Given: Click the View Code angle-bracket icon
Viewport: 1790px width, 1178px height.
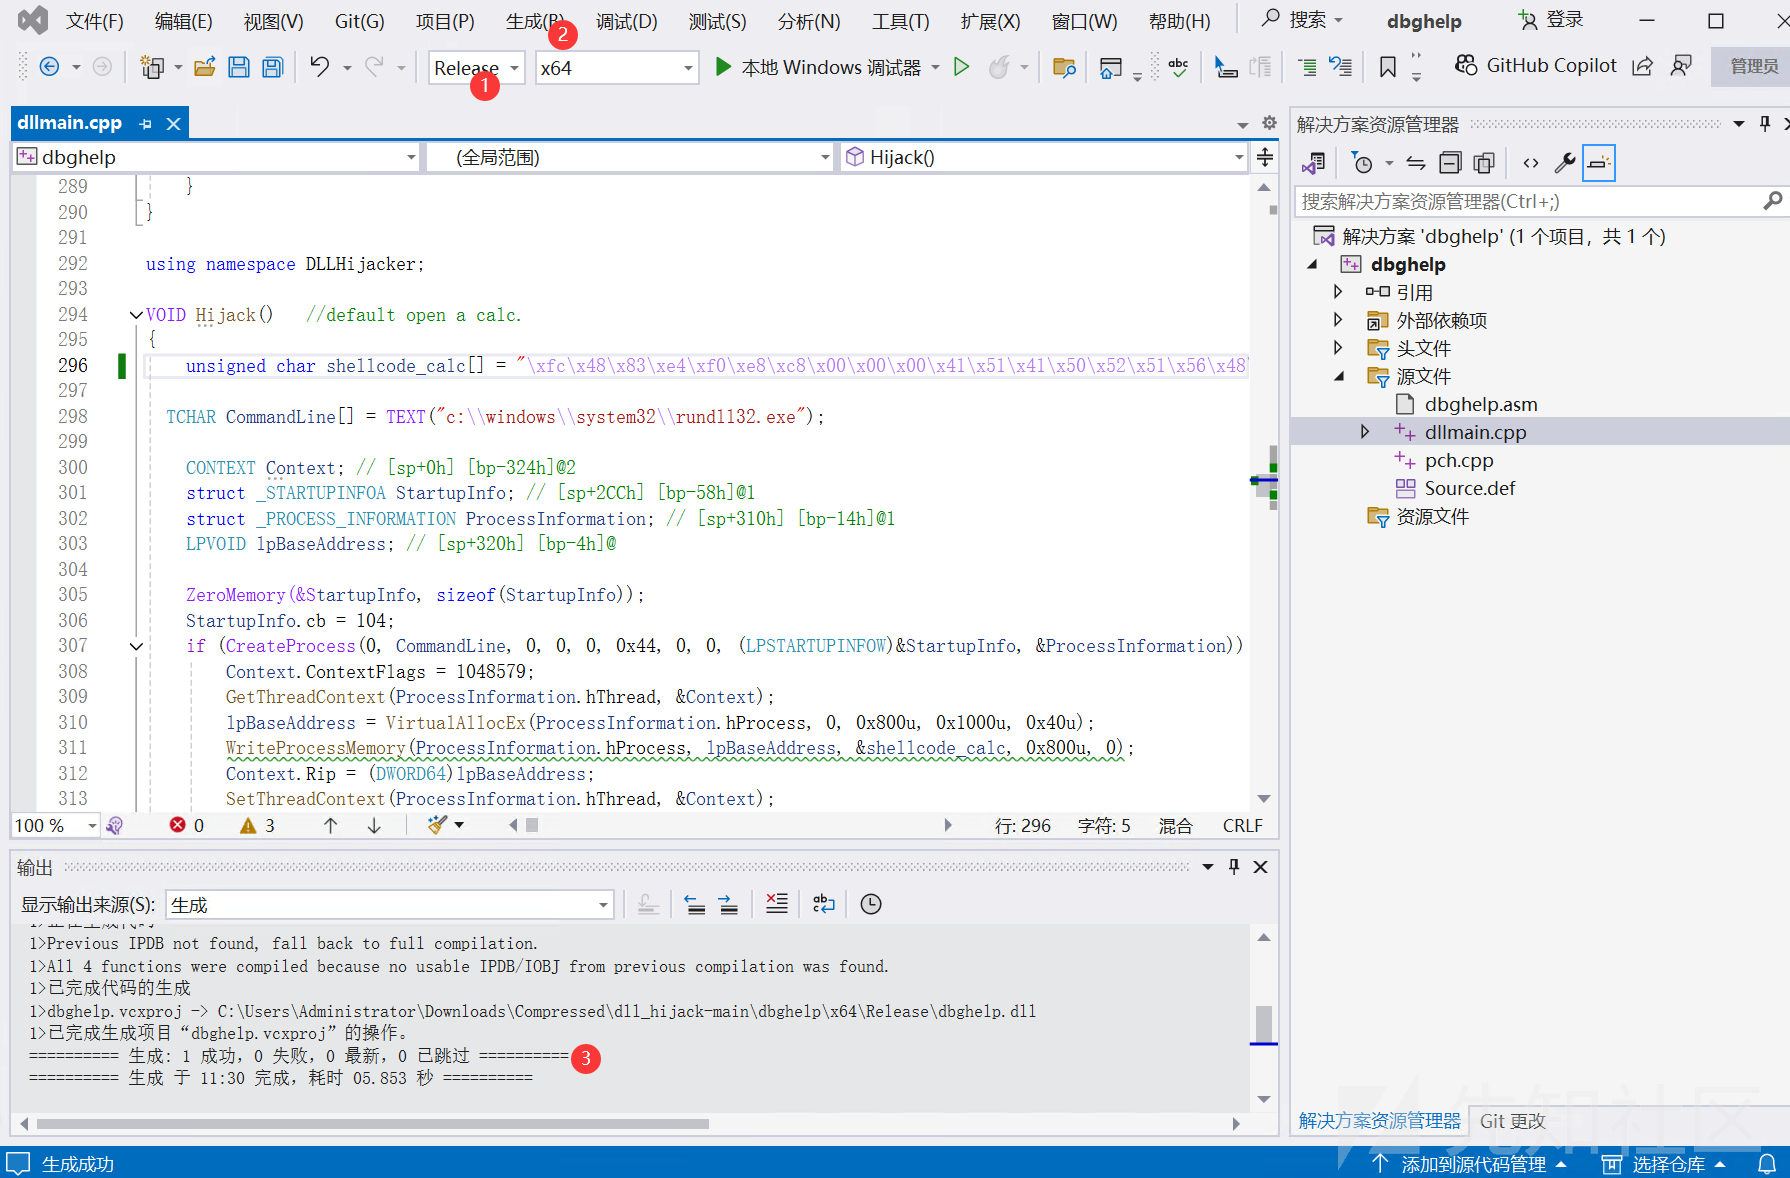Looking at the screenshot, I should (1530, 163).
